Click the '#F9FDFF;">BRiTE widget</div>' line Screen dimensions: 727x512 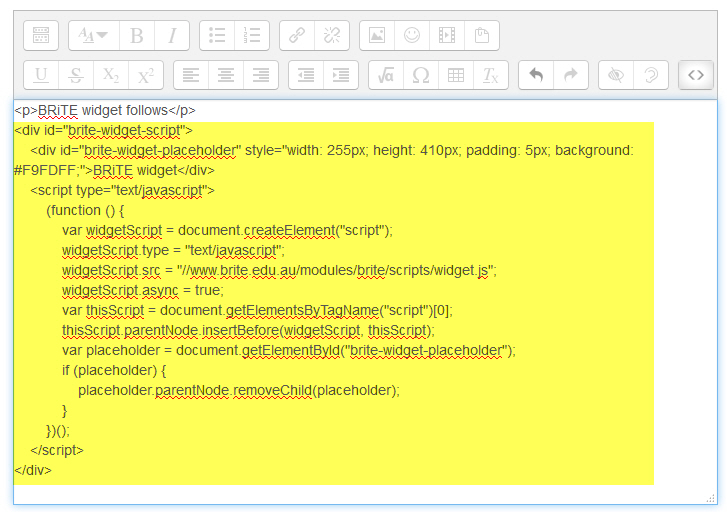point(115,171)
